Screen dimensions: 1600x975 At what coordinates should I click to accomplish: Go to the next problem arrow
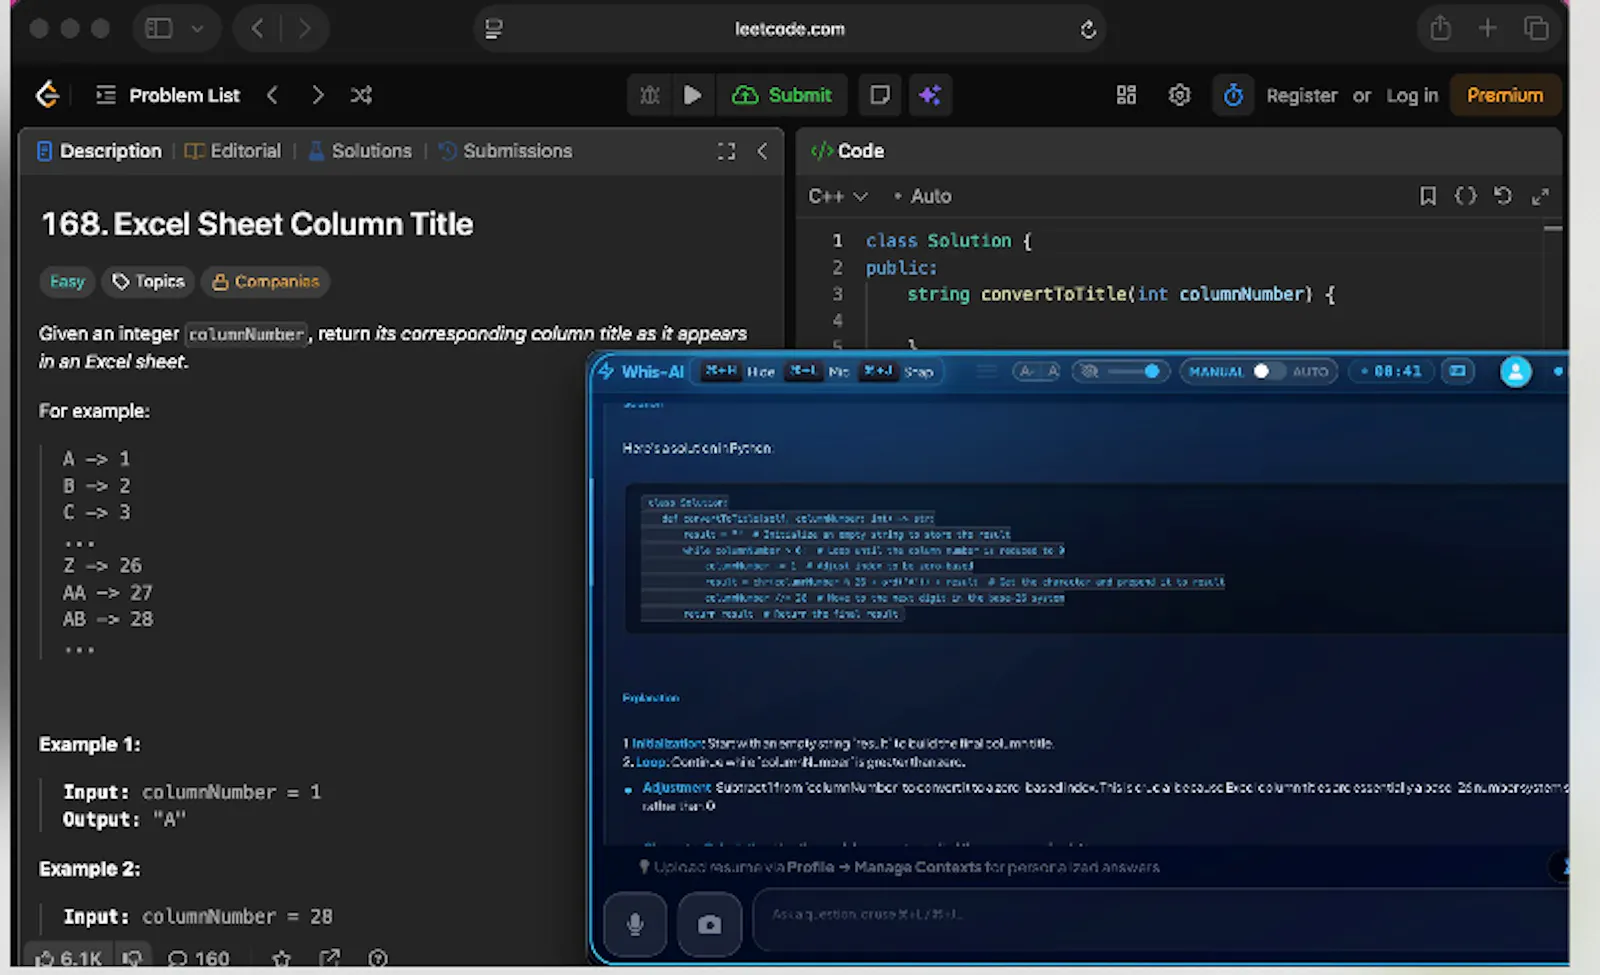(x=317, y=95)
